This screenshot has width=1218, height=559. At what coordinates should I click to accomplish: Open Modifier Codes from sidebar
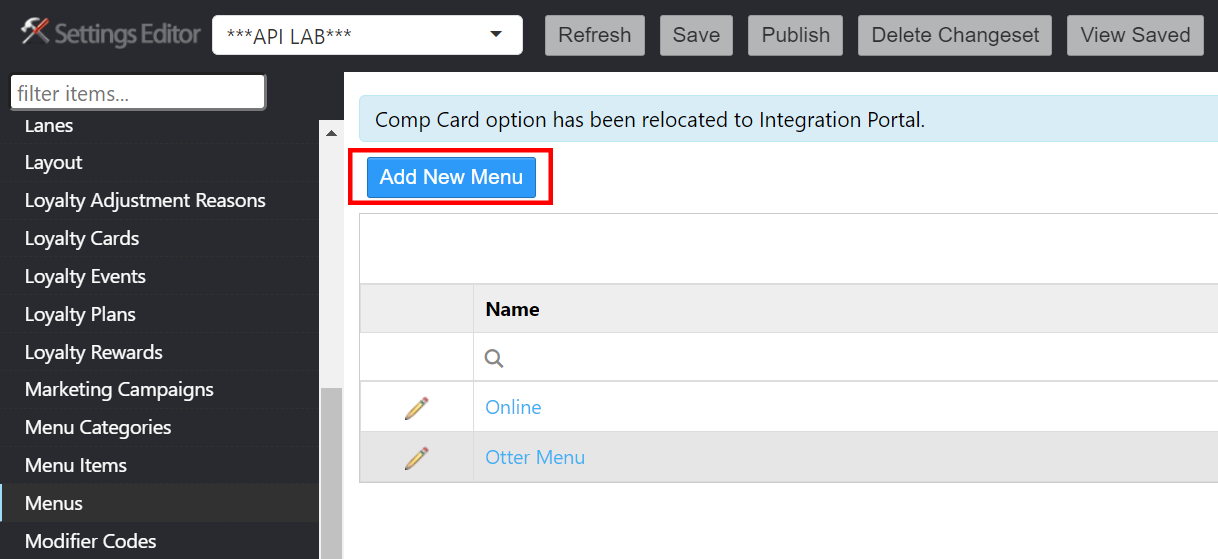coord(91,541)
